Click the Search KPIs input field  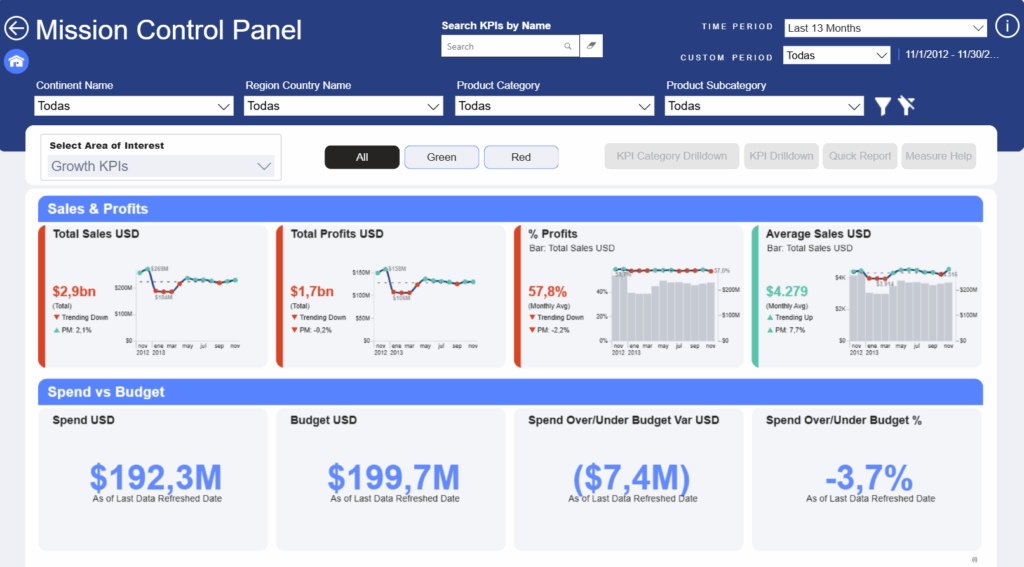pyautogui.click(x=500, y=46)
